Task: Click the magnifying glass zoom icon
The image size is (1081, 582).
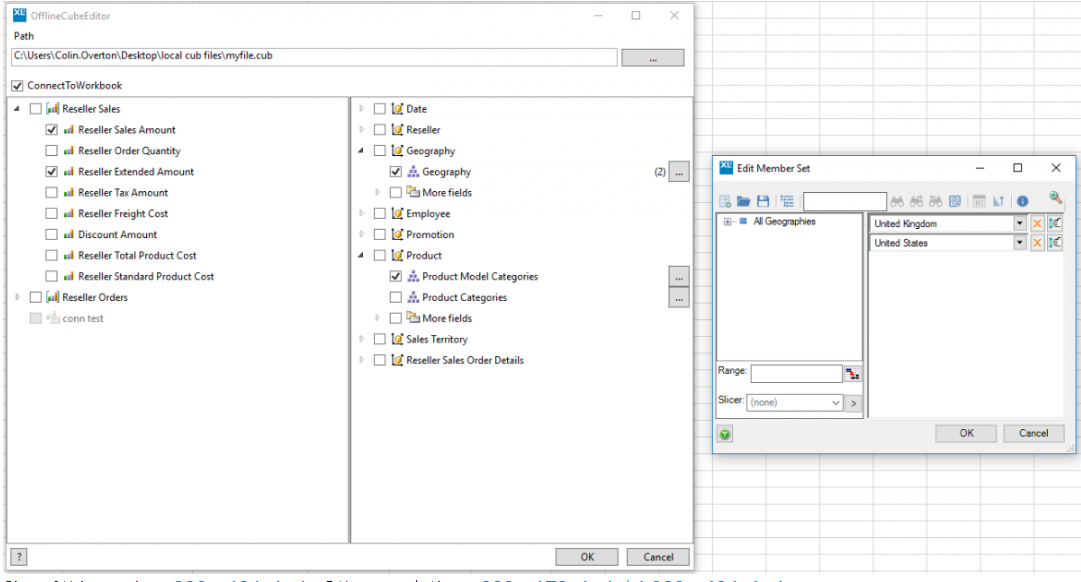Action: click(1055, 198)
